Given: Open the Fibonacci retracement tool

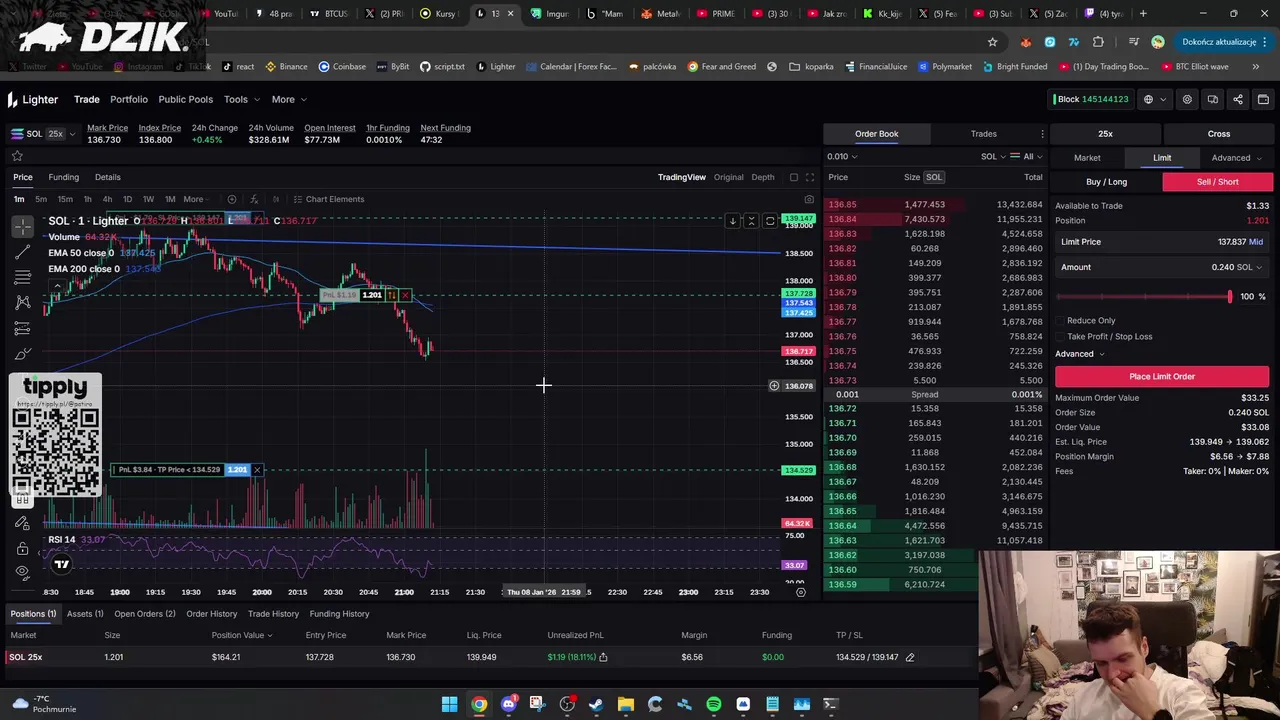Looking at the screenshot, I should tap(22, 277).
